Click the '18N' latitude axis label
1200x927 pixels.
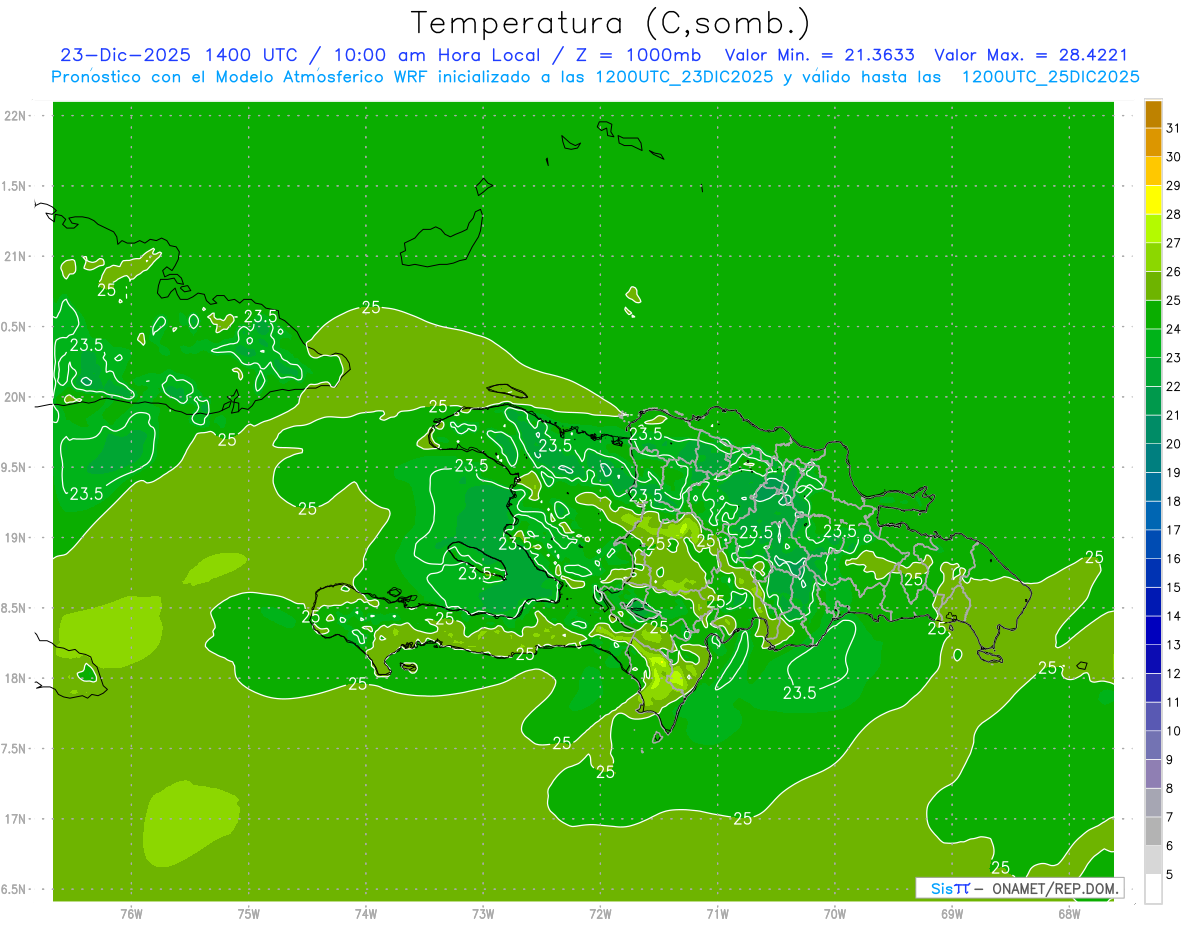pyautogui.click(x=15, y=679)
